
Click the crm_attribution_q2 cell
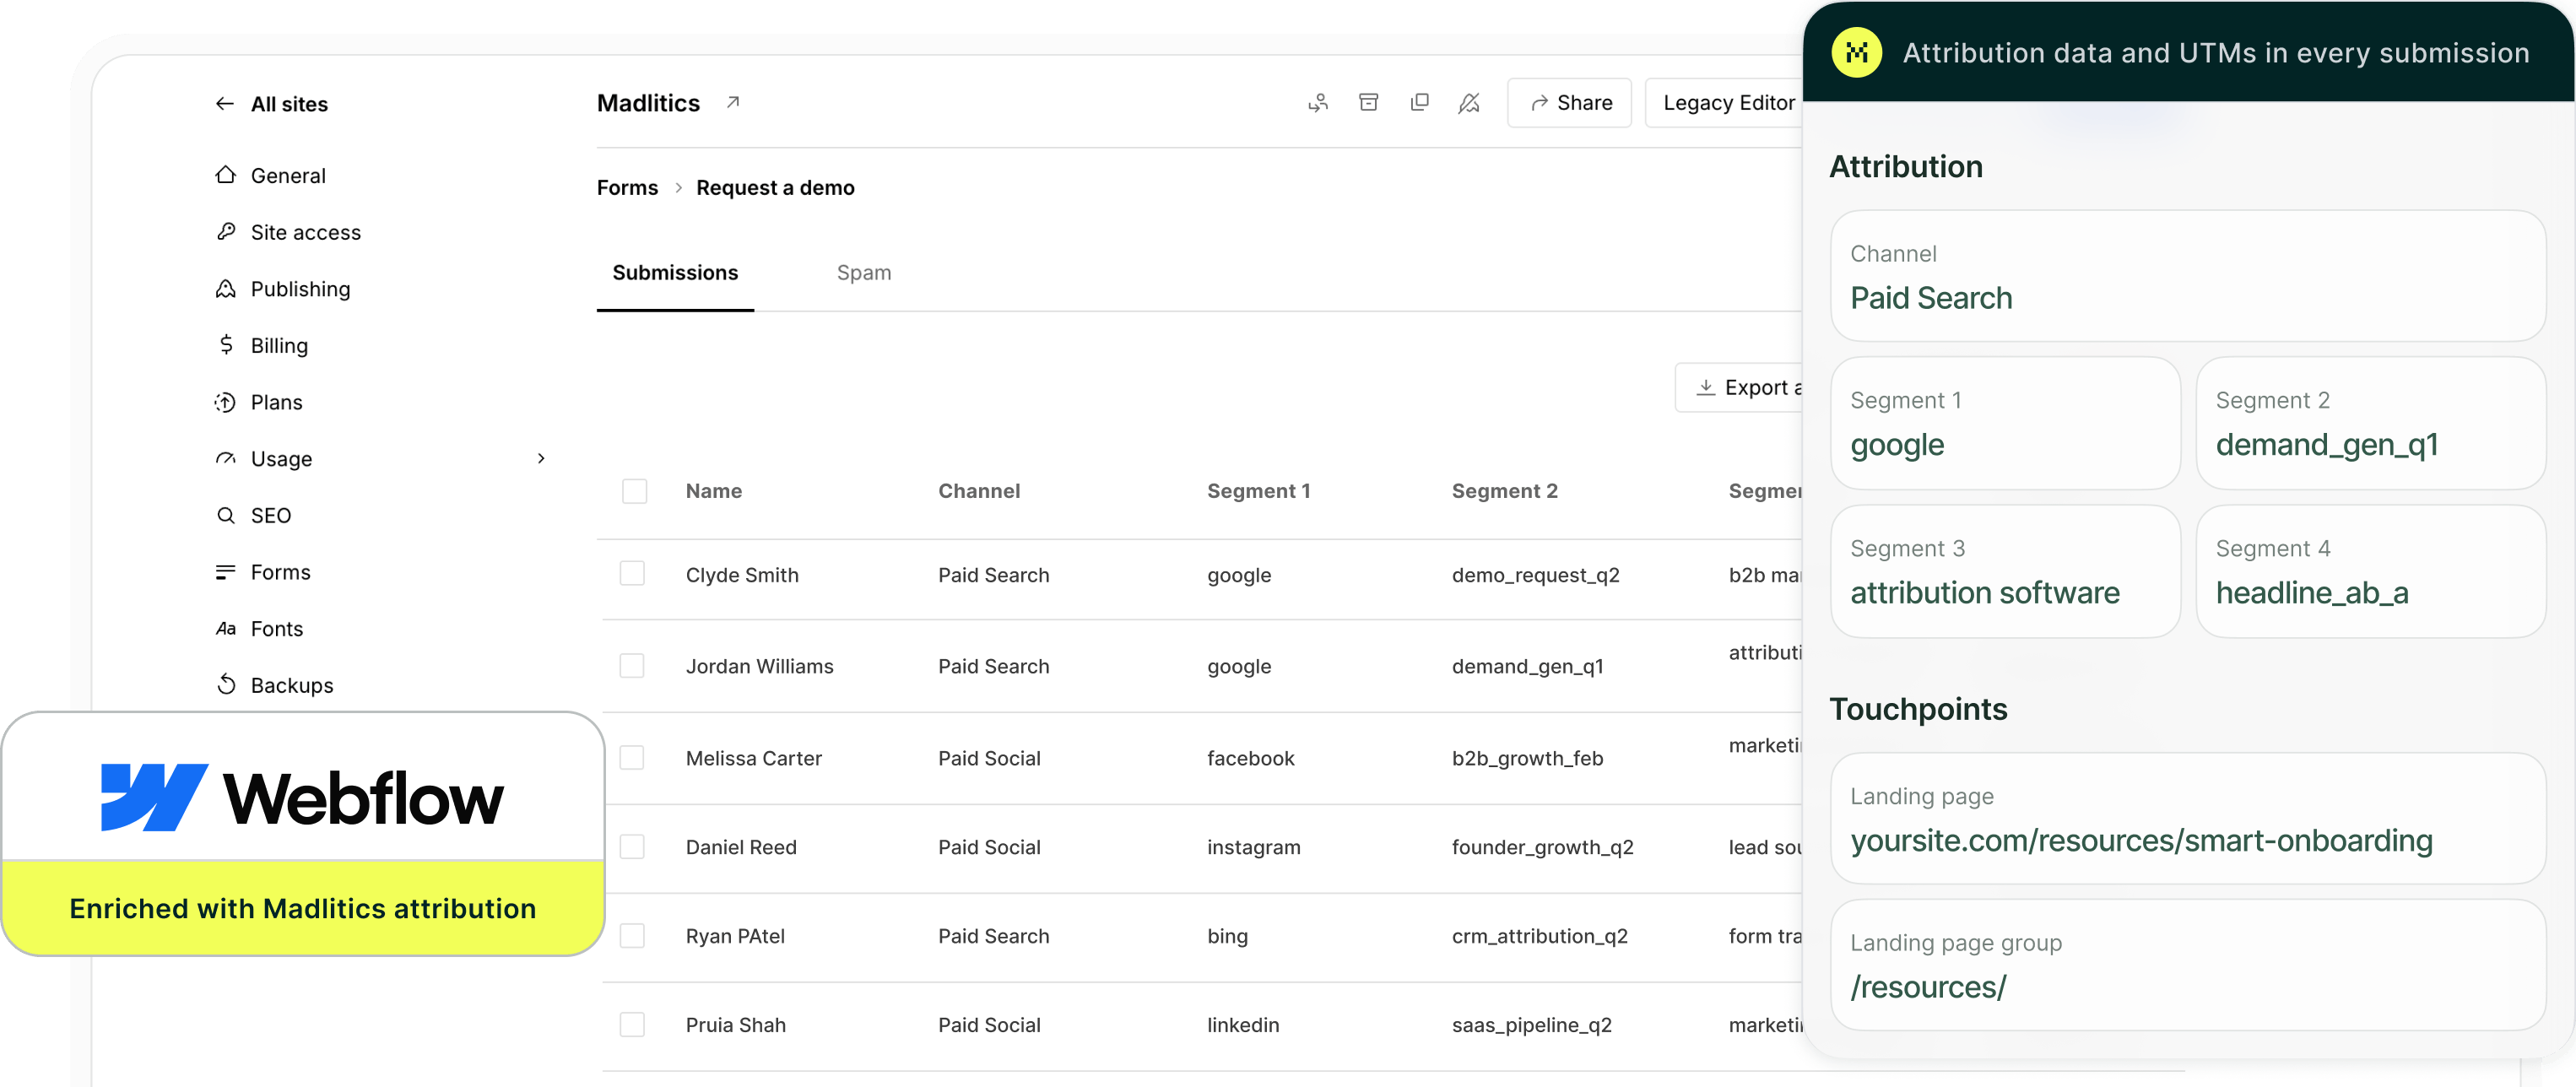coord(1539,936)
